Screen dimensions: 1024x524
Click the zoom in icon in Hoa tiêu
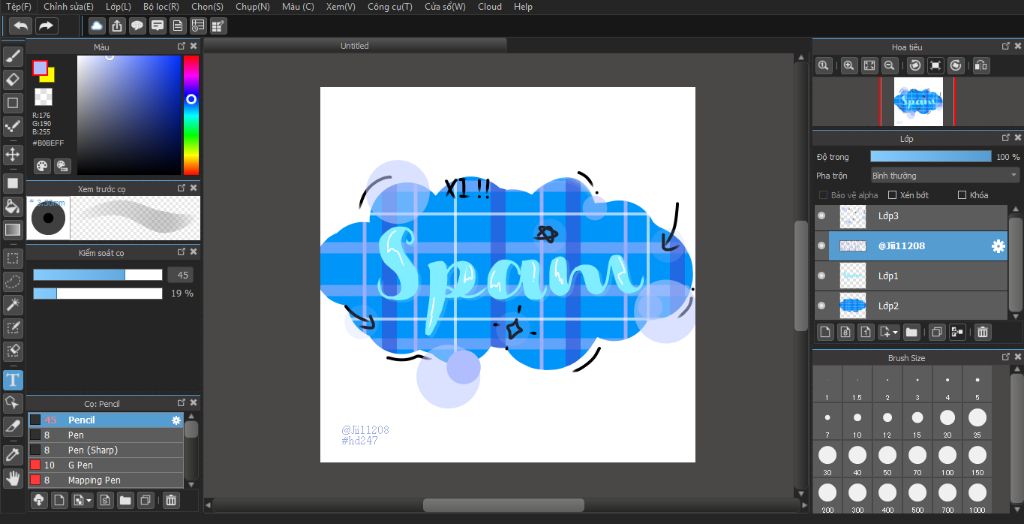pos(848,65)
